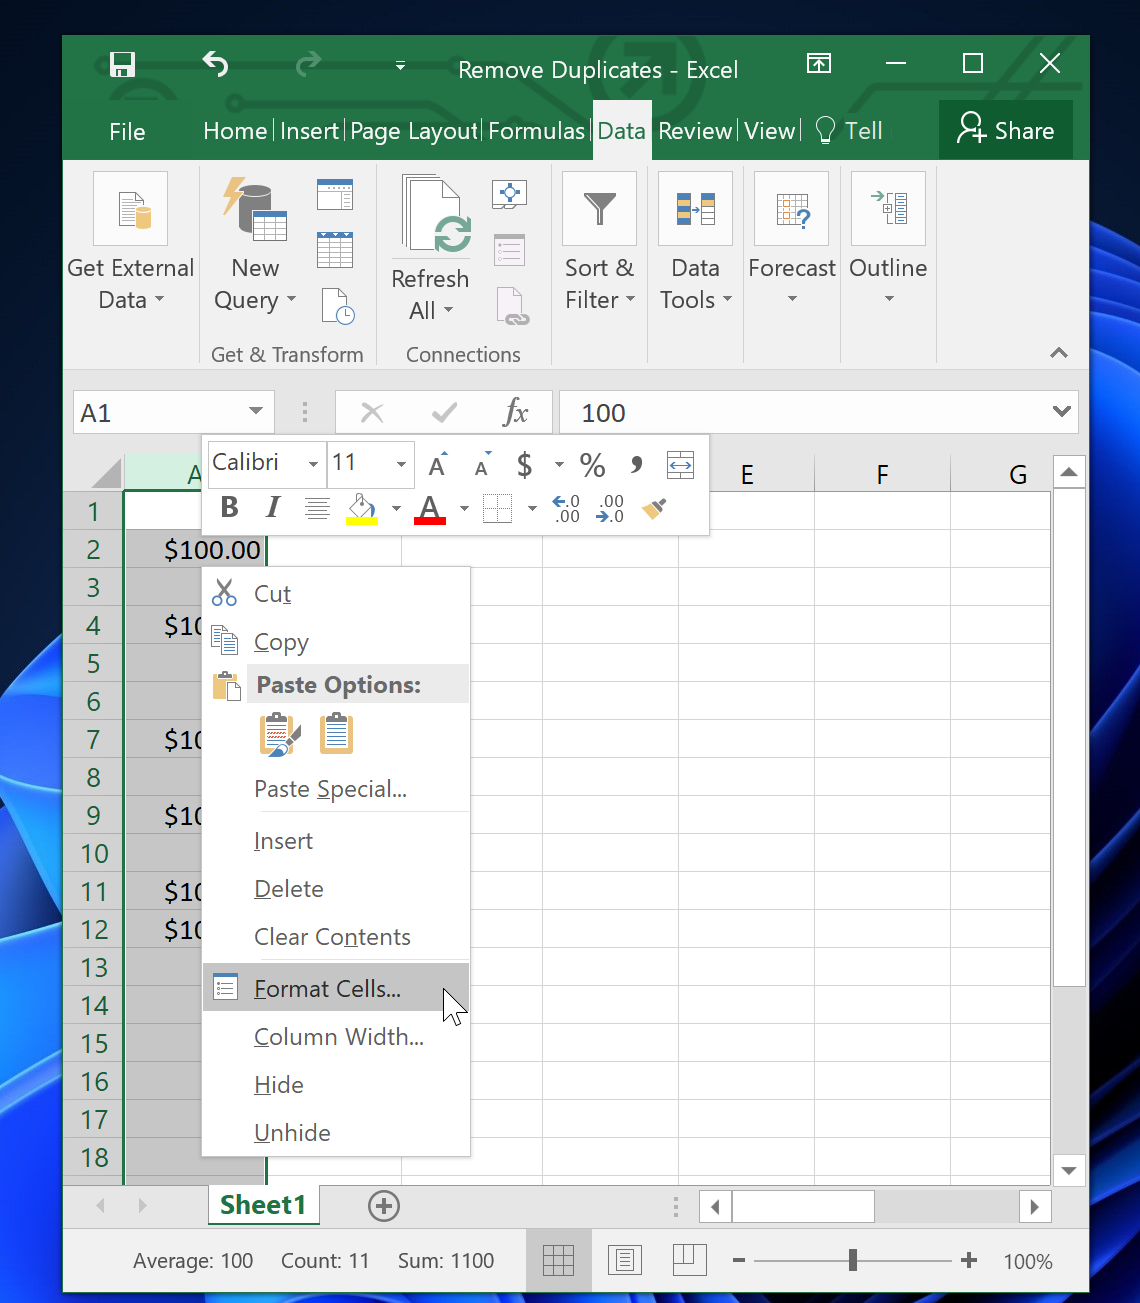Click the scissors Cut icon in the context menu
The width and height of the screenshot is (1140, 1303).
point(225,593)
